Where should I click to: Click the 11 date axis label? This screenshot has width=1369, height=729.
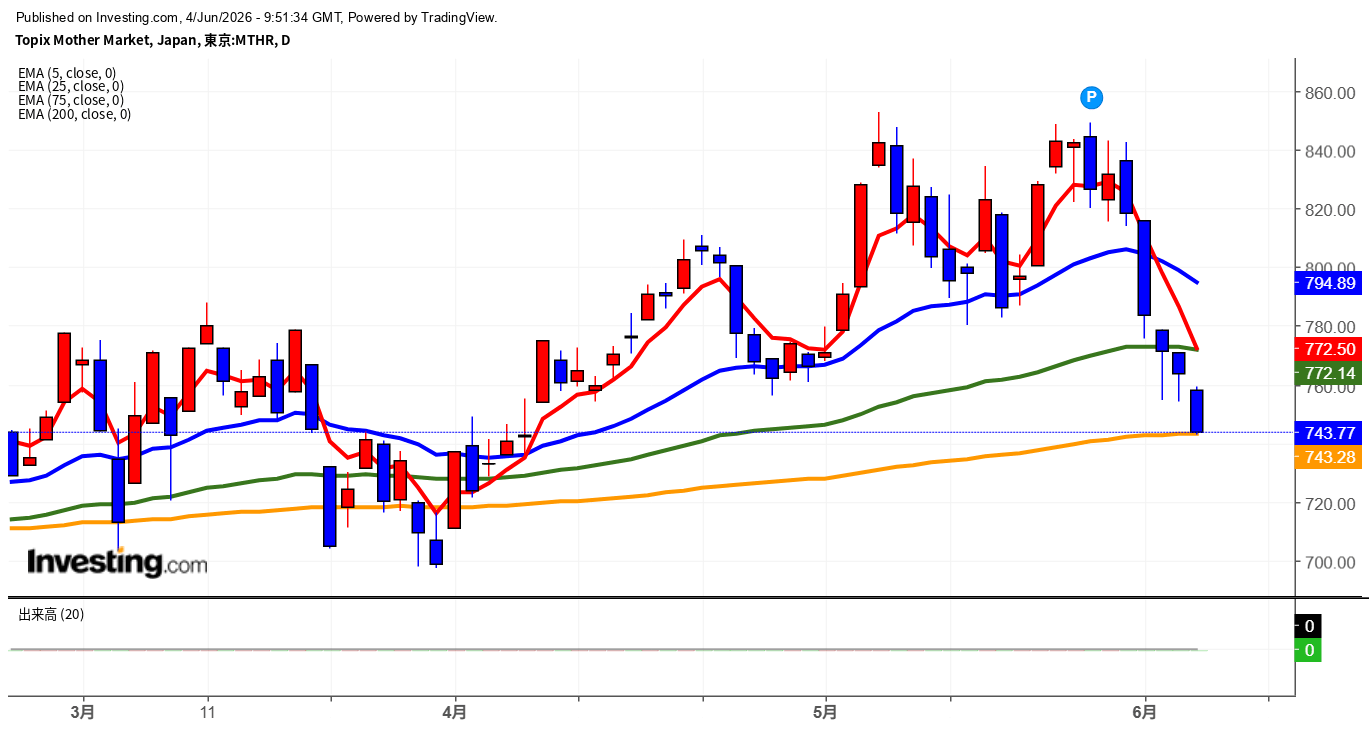[x=207, y=713]
